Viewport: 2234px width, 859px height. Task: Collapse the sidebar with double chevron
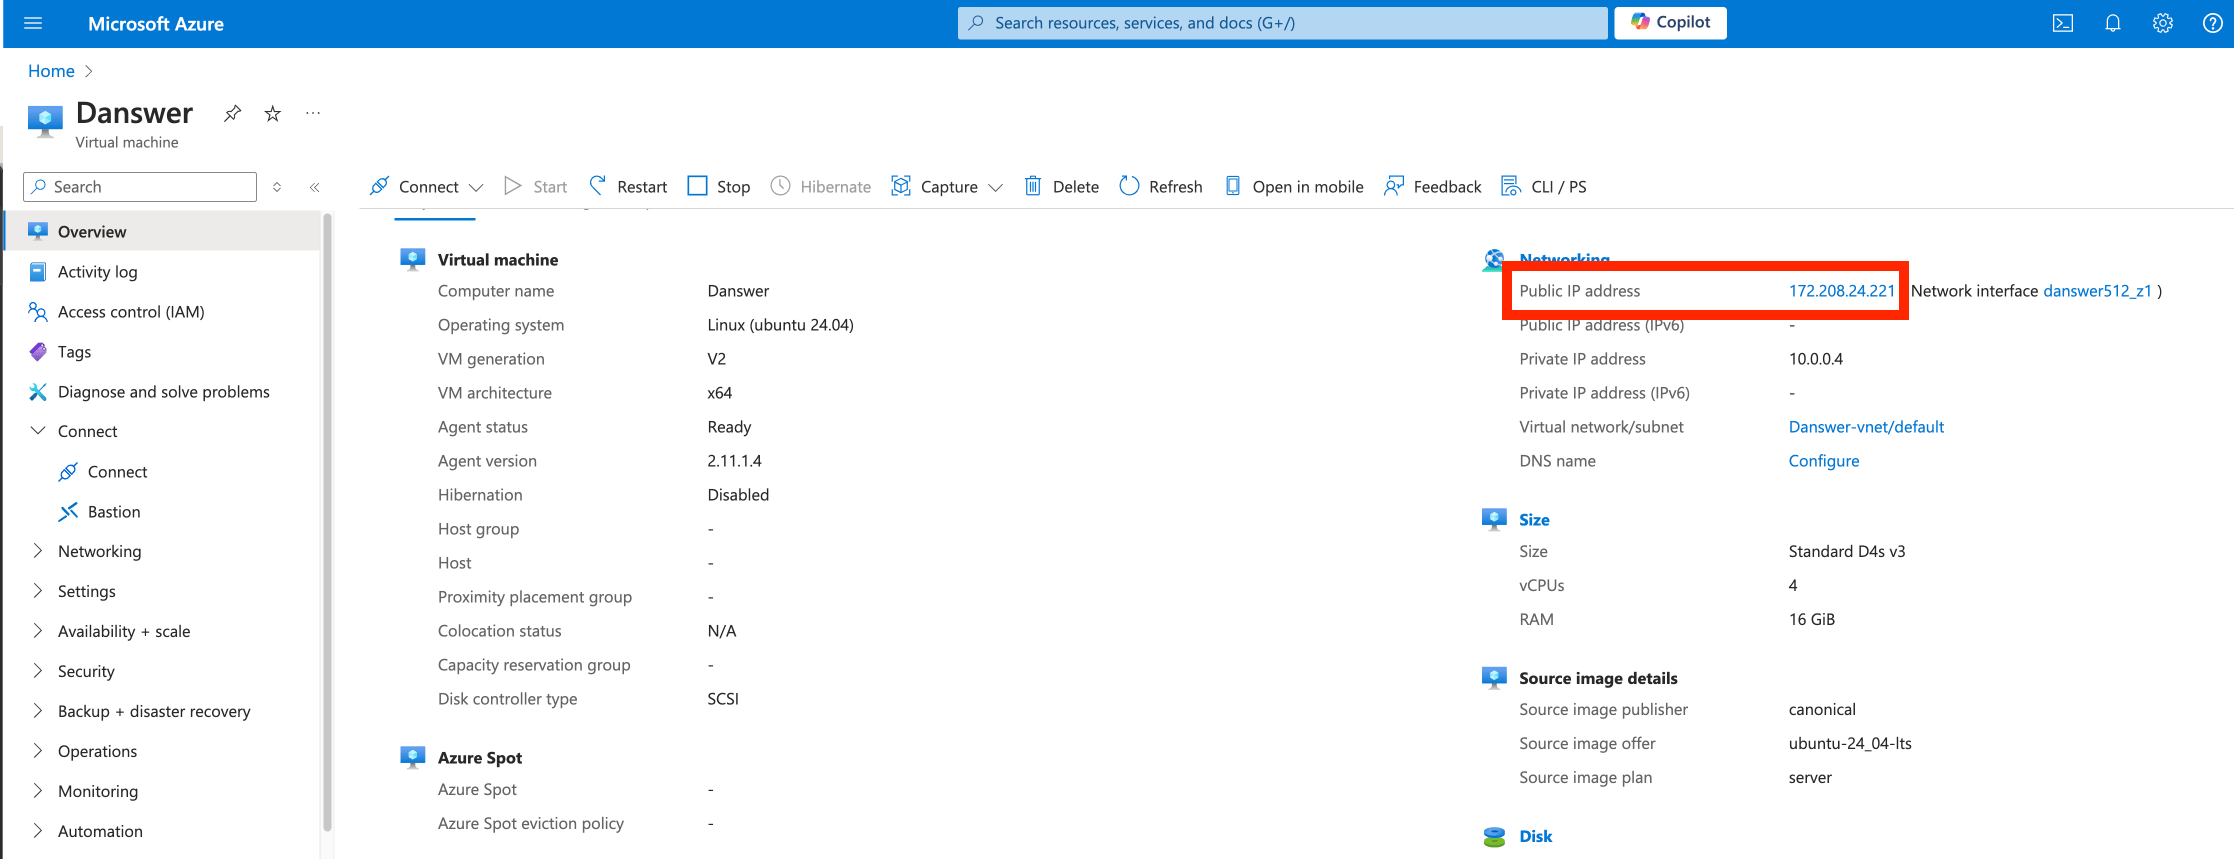tap(314, 187)
